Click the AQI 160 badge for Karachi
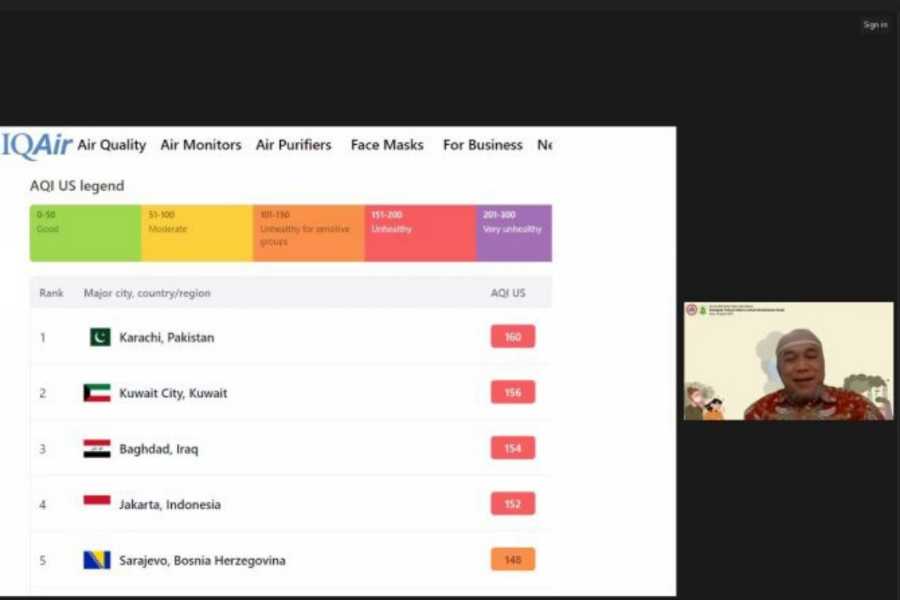This screenshot has width=900, height=600. [x=513, y=337]
